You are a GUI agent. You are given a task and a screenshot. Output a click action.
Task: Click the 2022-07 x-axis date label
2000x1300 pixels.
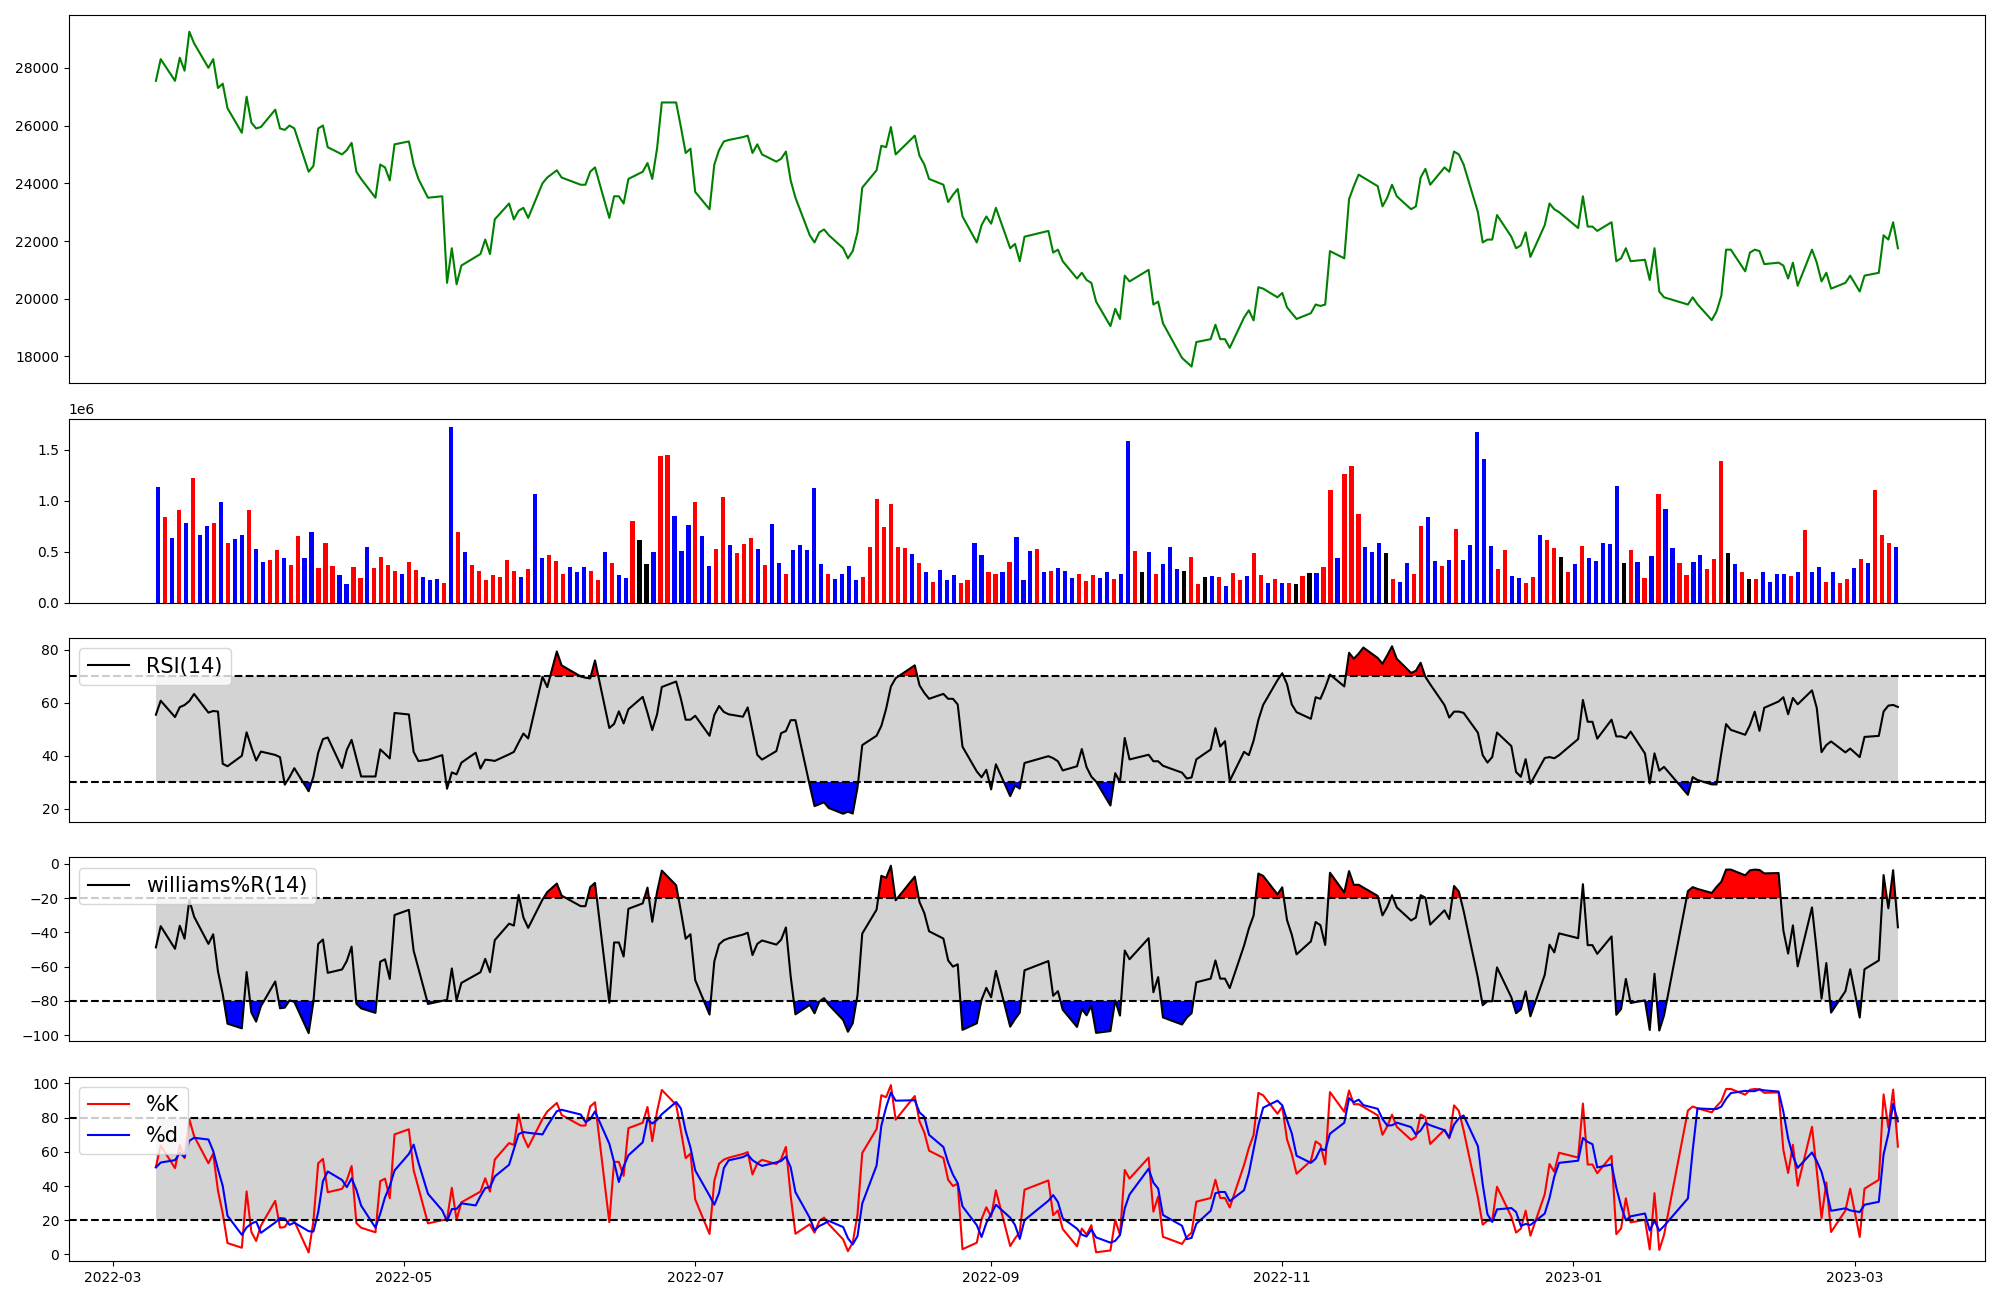coord(695,1277)
